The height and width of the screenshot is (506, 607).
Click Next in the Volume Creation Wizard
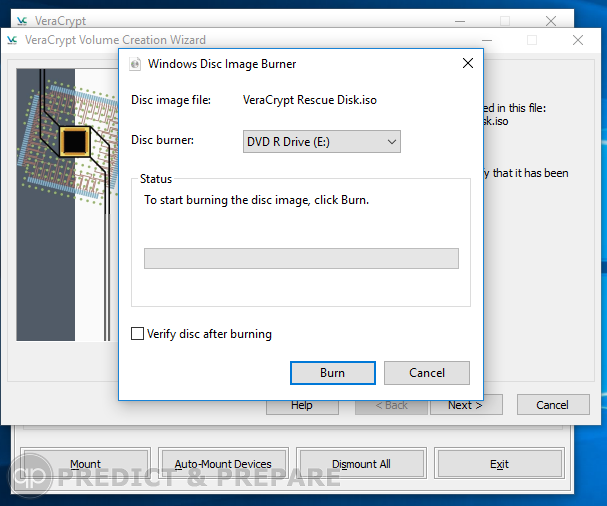click(466, 406)
